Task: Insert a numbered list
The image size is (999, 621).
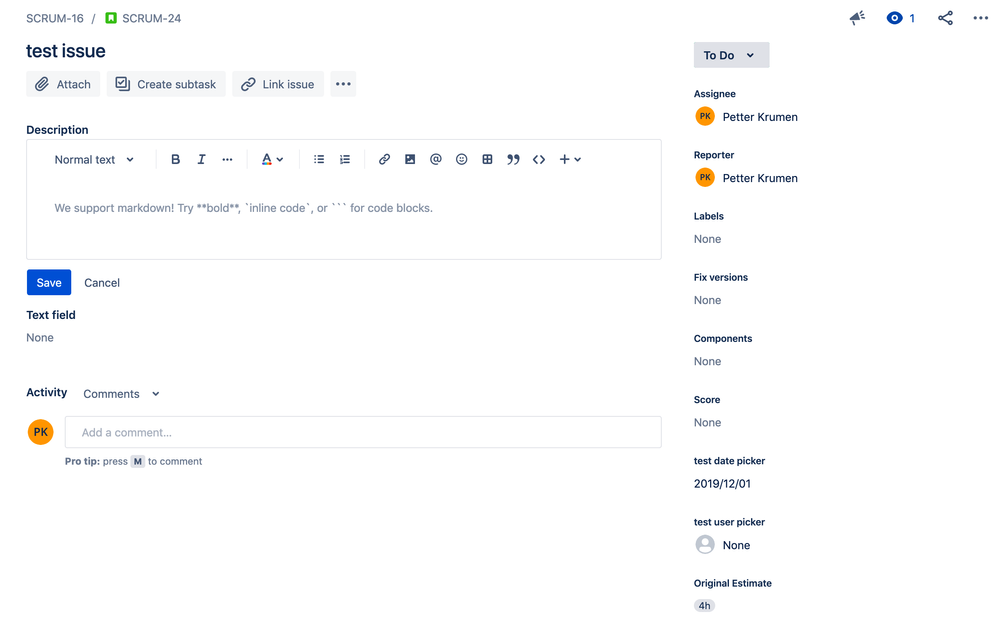Action: click(345, 159)
